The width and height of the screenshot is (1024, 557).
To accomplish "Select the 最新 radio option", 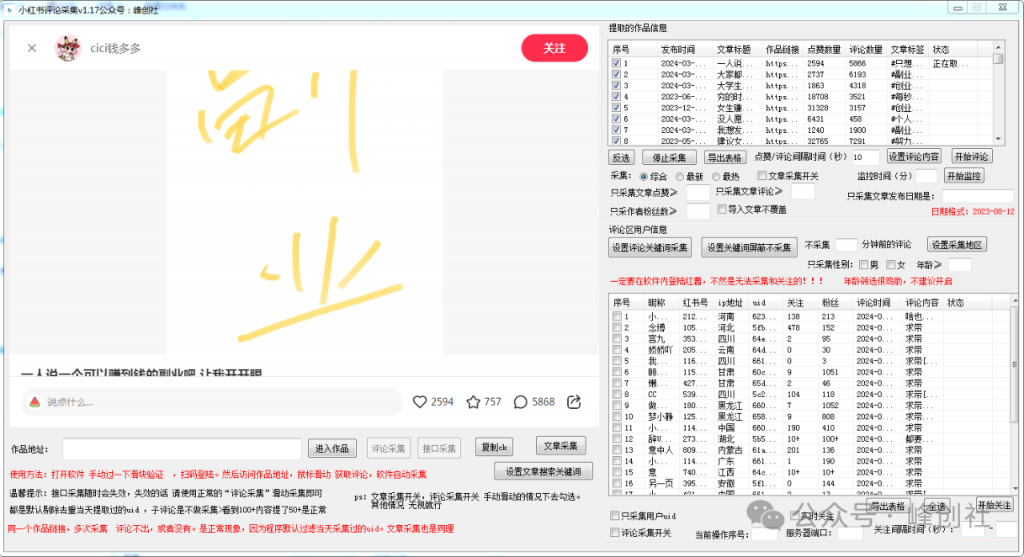I will (680, 176).
